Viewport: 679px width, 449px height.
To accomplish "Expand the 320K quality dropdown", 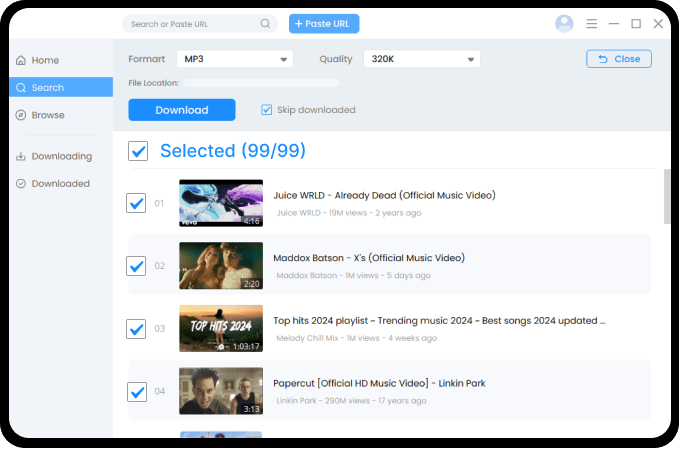I will pos(422,60).
